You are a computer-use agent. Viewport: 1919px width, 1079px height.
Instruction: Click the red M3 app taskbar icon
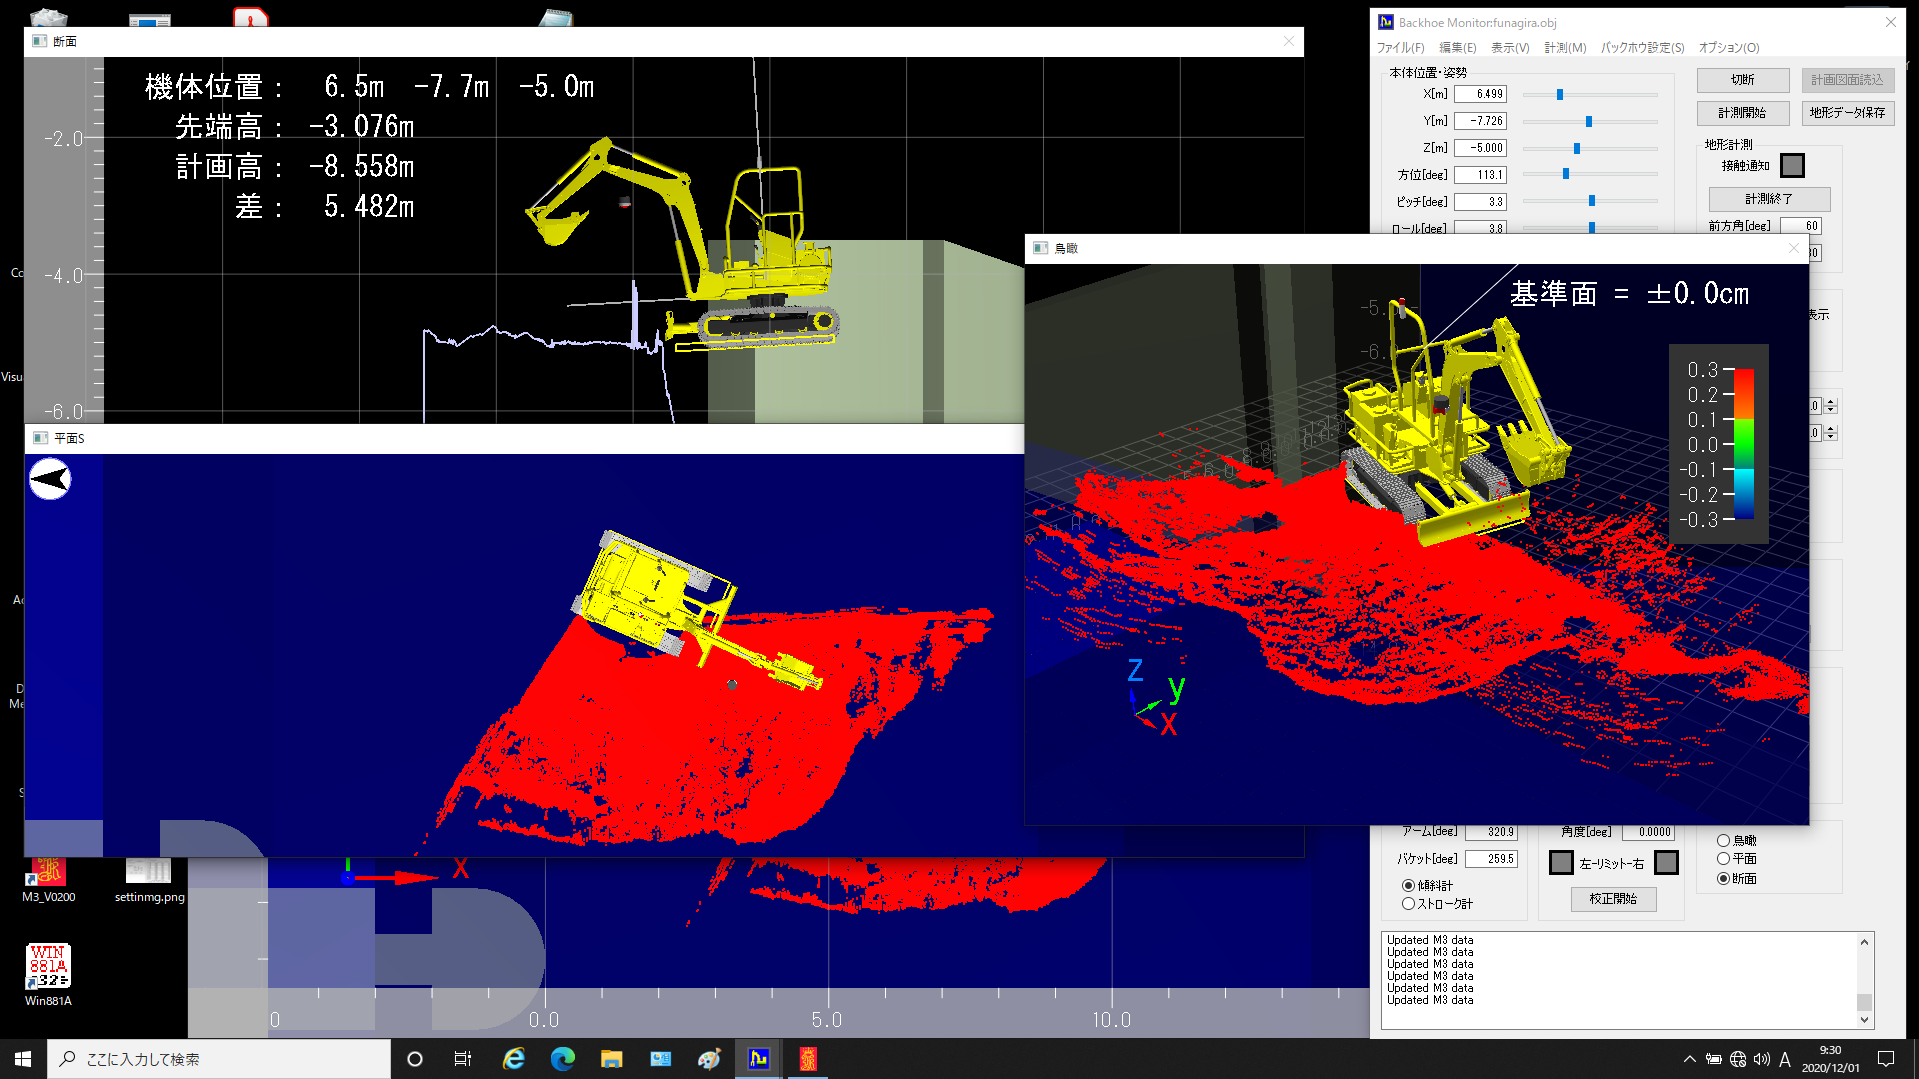[x=808, y=1059]
